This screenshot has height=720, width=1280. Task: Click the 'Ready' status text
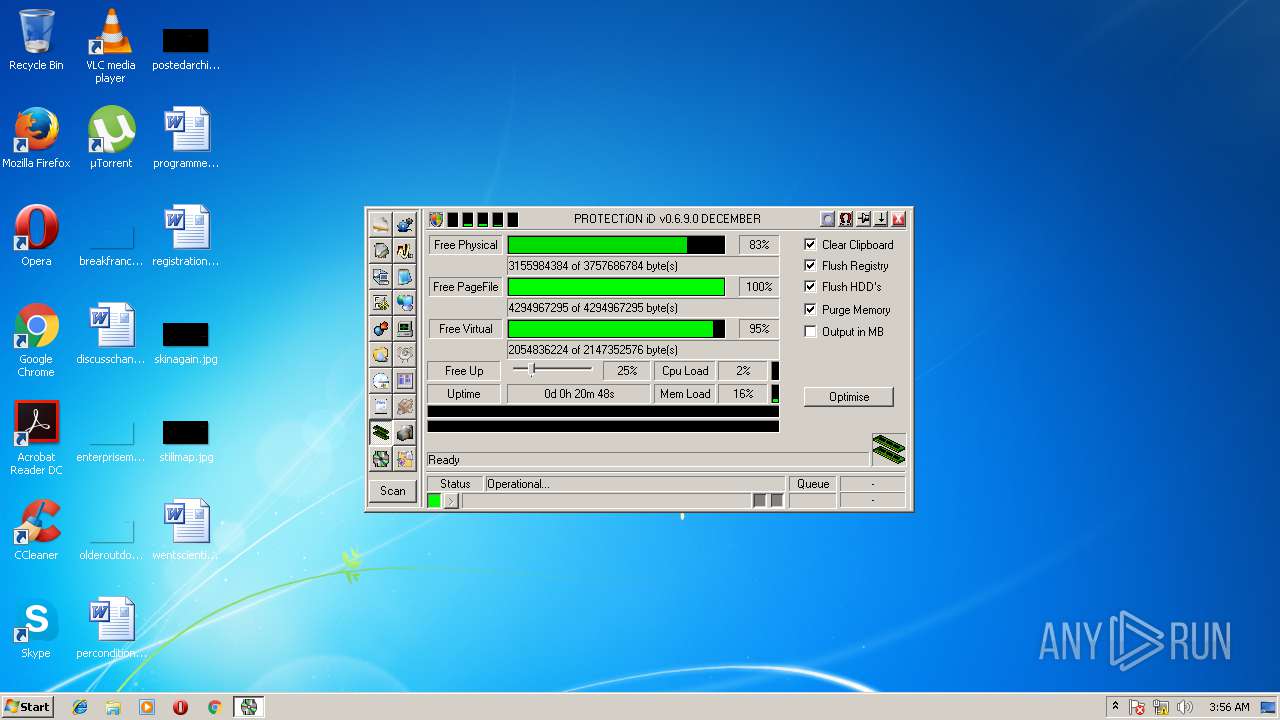(x=444, y=460)
